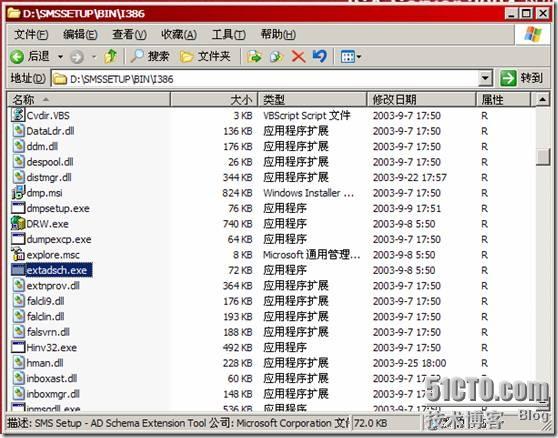Click the file name explore.msc
The image size is (558, 438).
point(53,255)
